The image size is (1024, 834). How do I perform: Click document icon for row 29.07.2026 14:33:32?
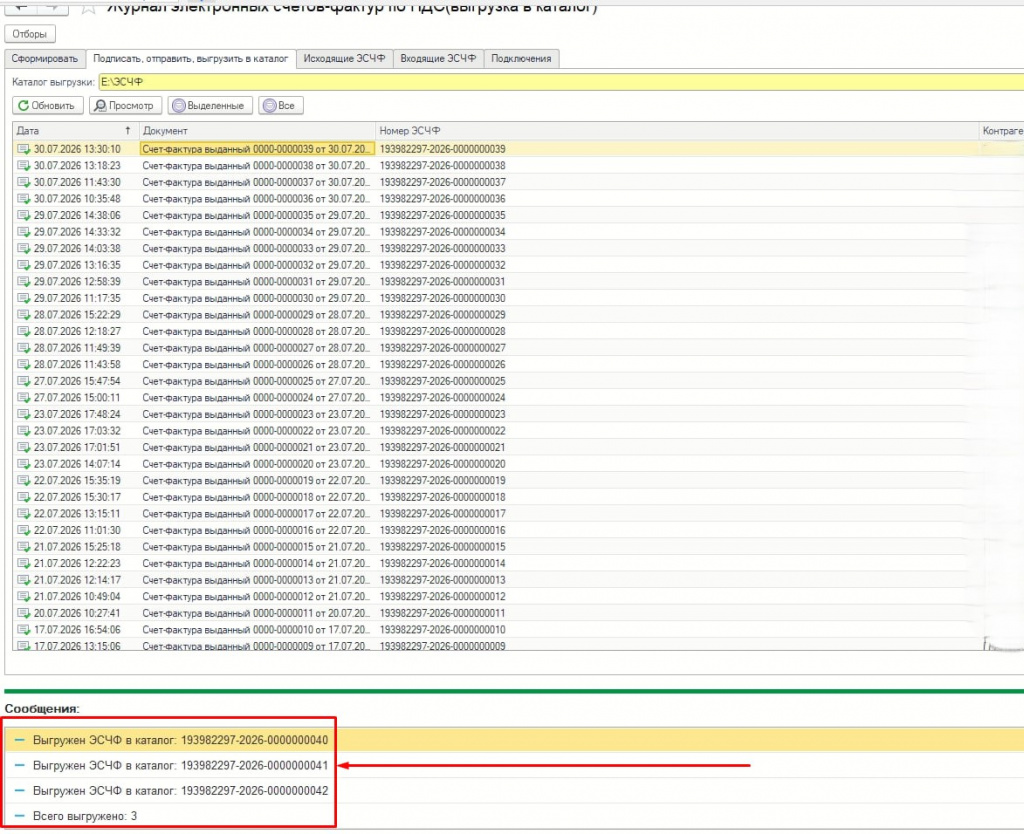(24, 233)
